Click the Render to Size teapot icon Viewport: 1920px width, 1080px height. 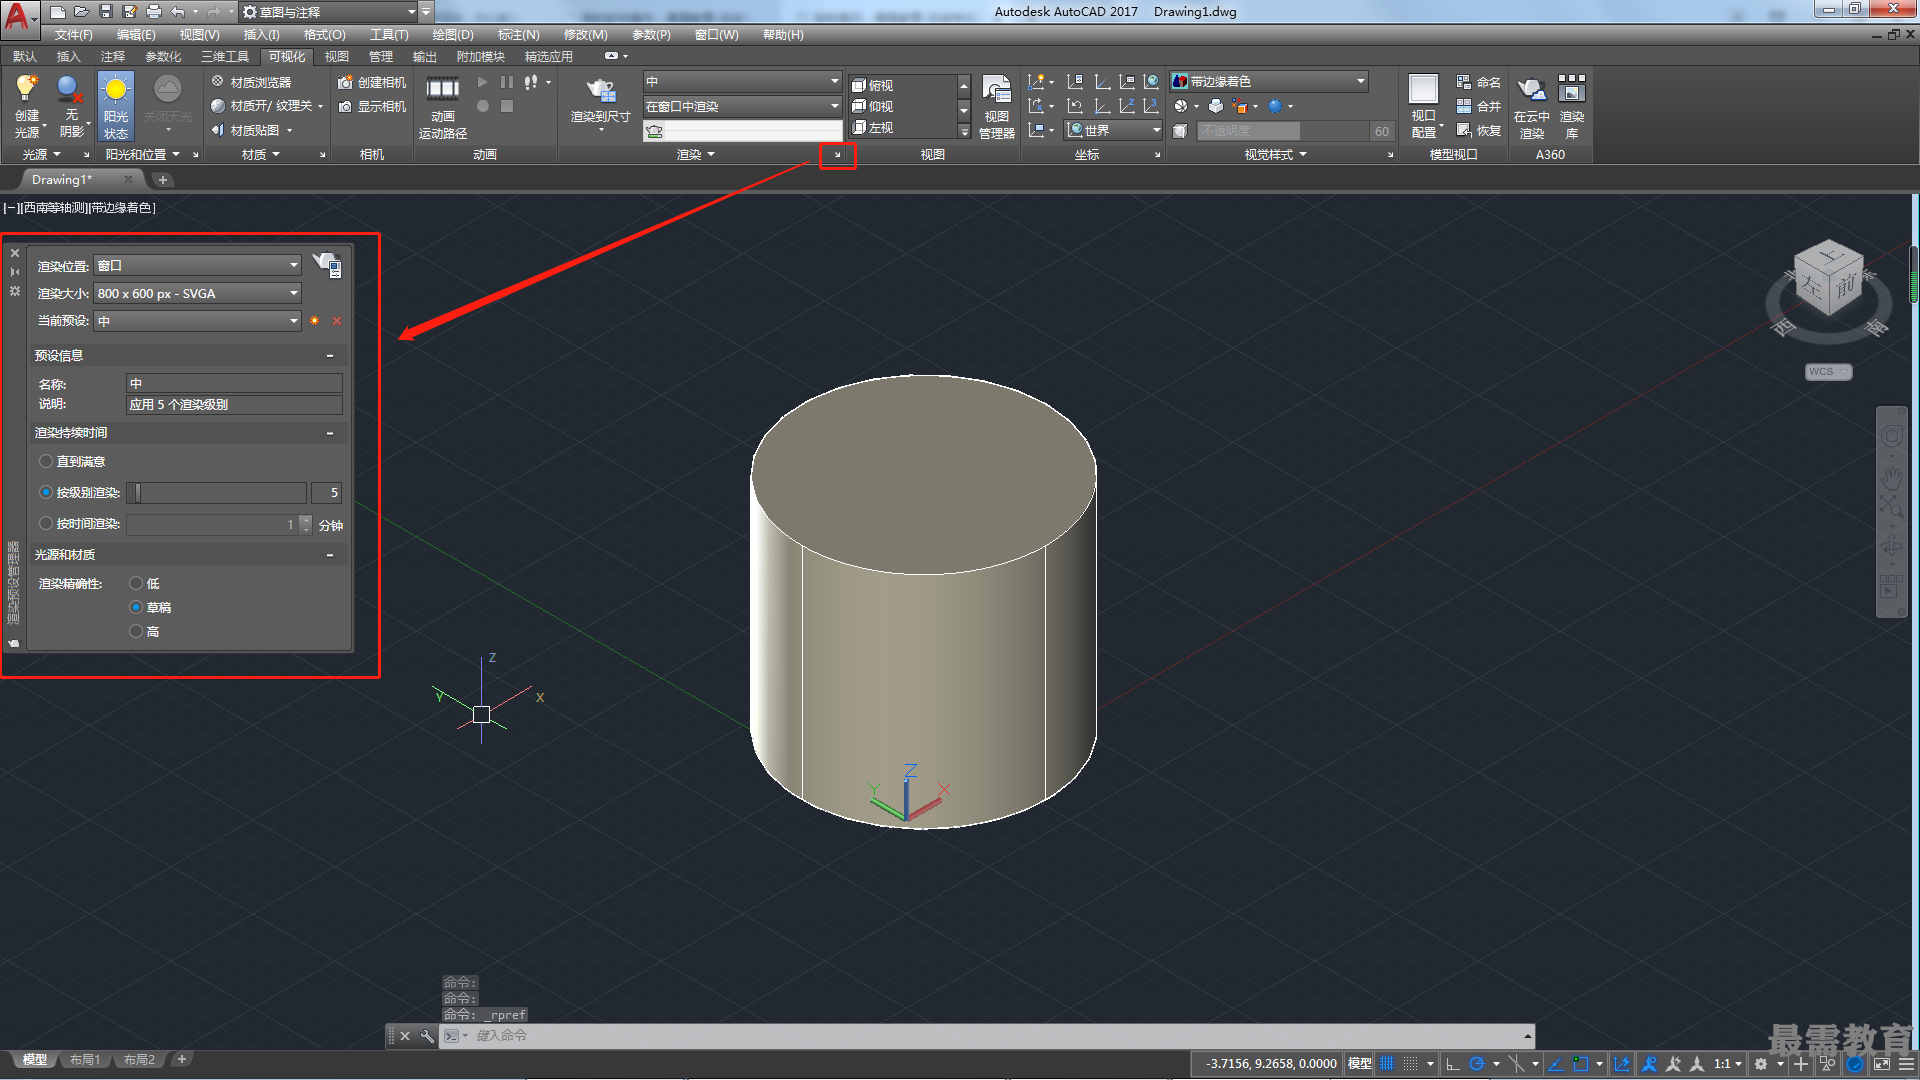pyautogui.click(x=600, y=92)
